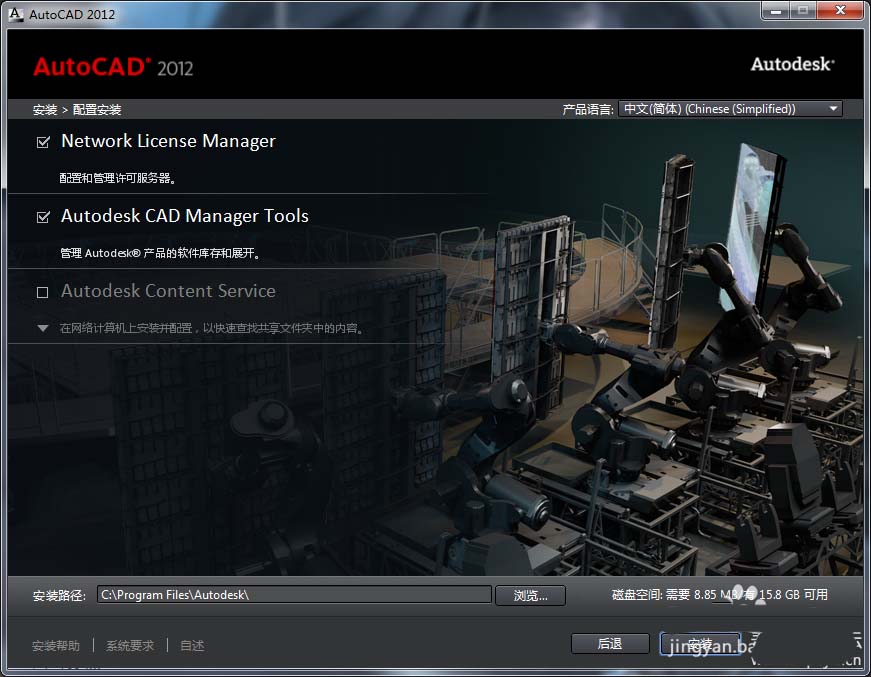Click the 安装路径 label
This screenshot has height=677, width=871.
tap(59, 596)
